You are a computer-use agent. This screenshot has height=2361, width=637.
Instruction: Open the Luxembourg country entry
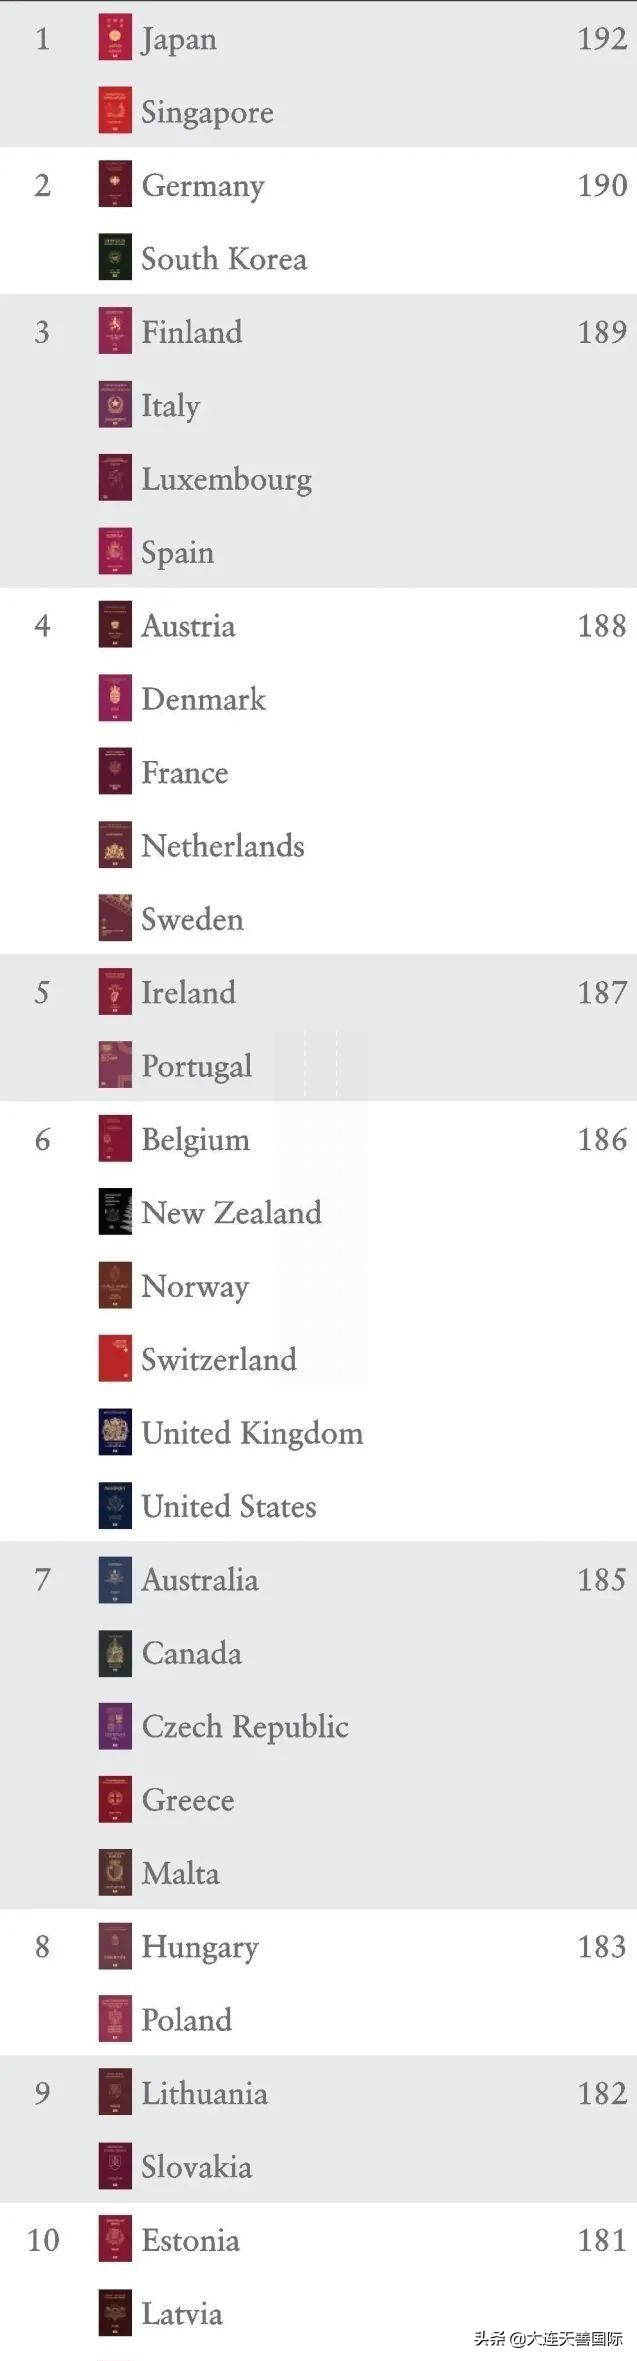tap(226, 479)
